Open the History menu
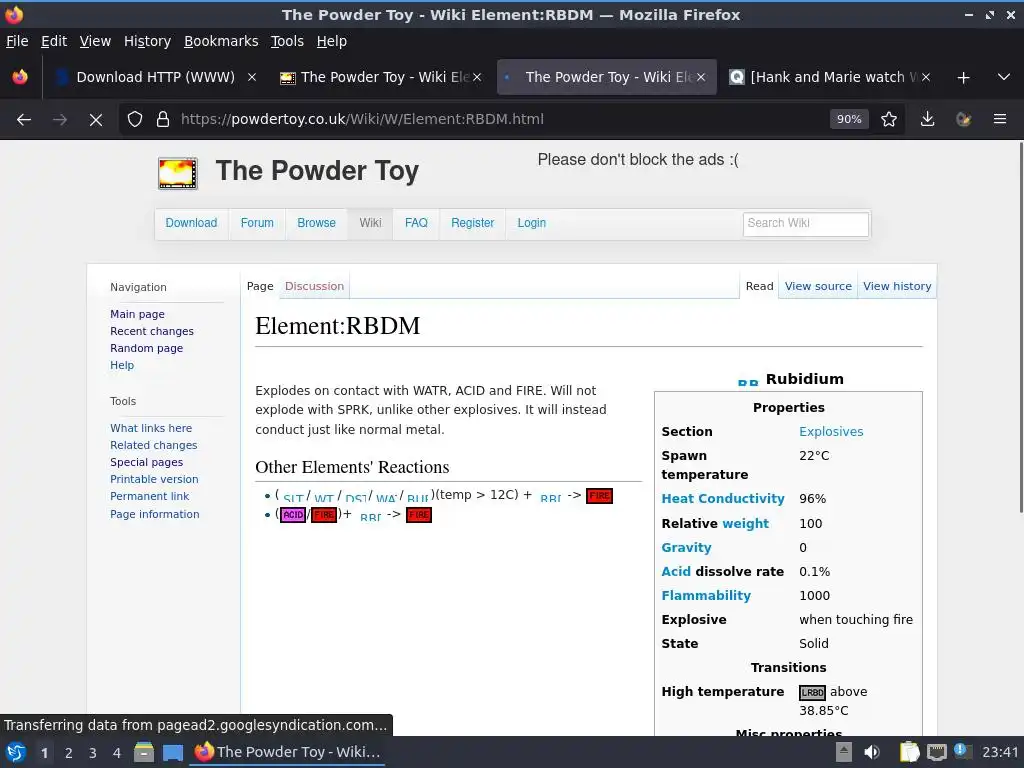1024x768 pixels. click(x=147, y=41)
